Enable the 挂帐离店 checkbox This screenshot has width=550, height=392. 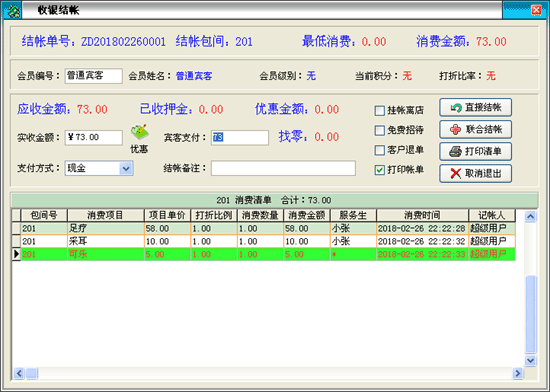(x=380, y=111)
